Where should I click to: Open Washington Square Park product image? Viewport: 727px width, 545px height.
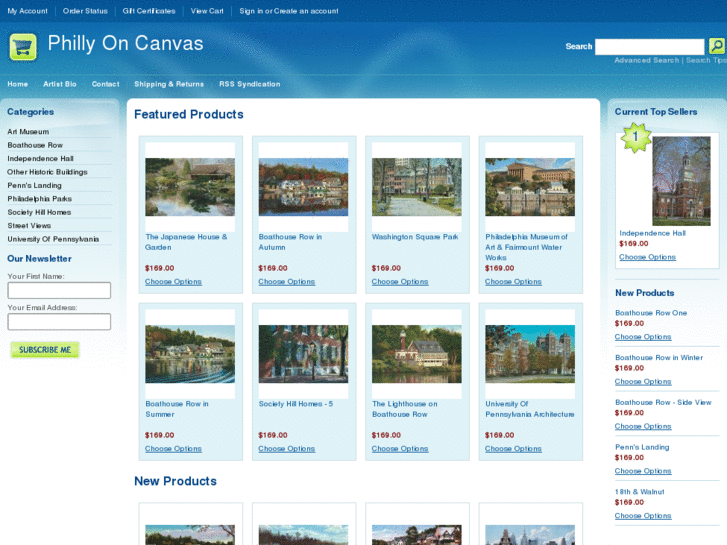[417, 186]
